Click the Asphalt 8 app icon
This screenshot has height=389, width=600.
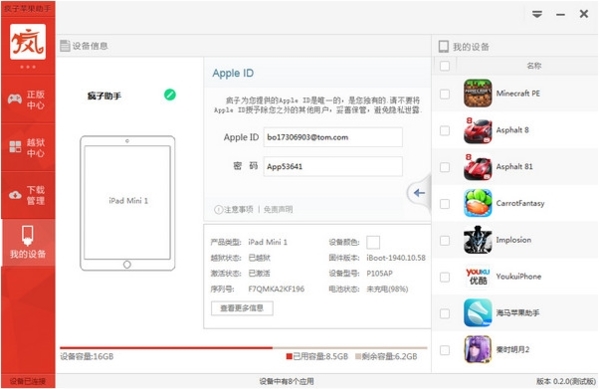(x=478, y=130)
